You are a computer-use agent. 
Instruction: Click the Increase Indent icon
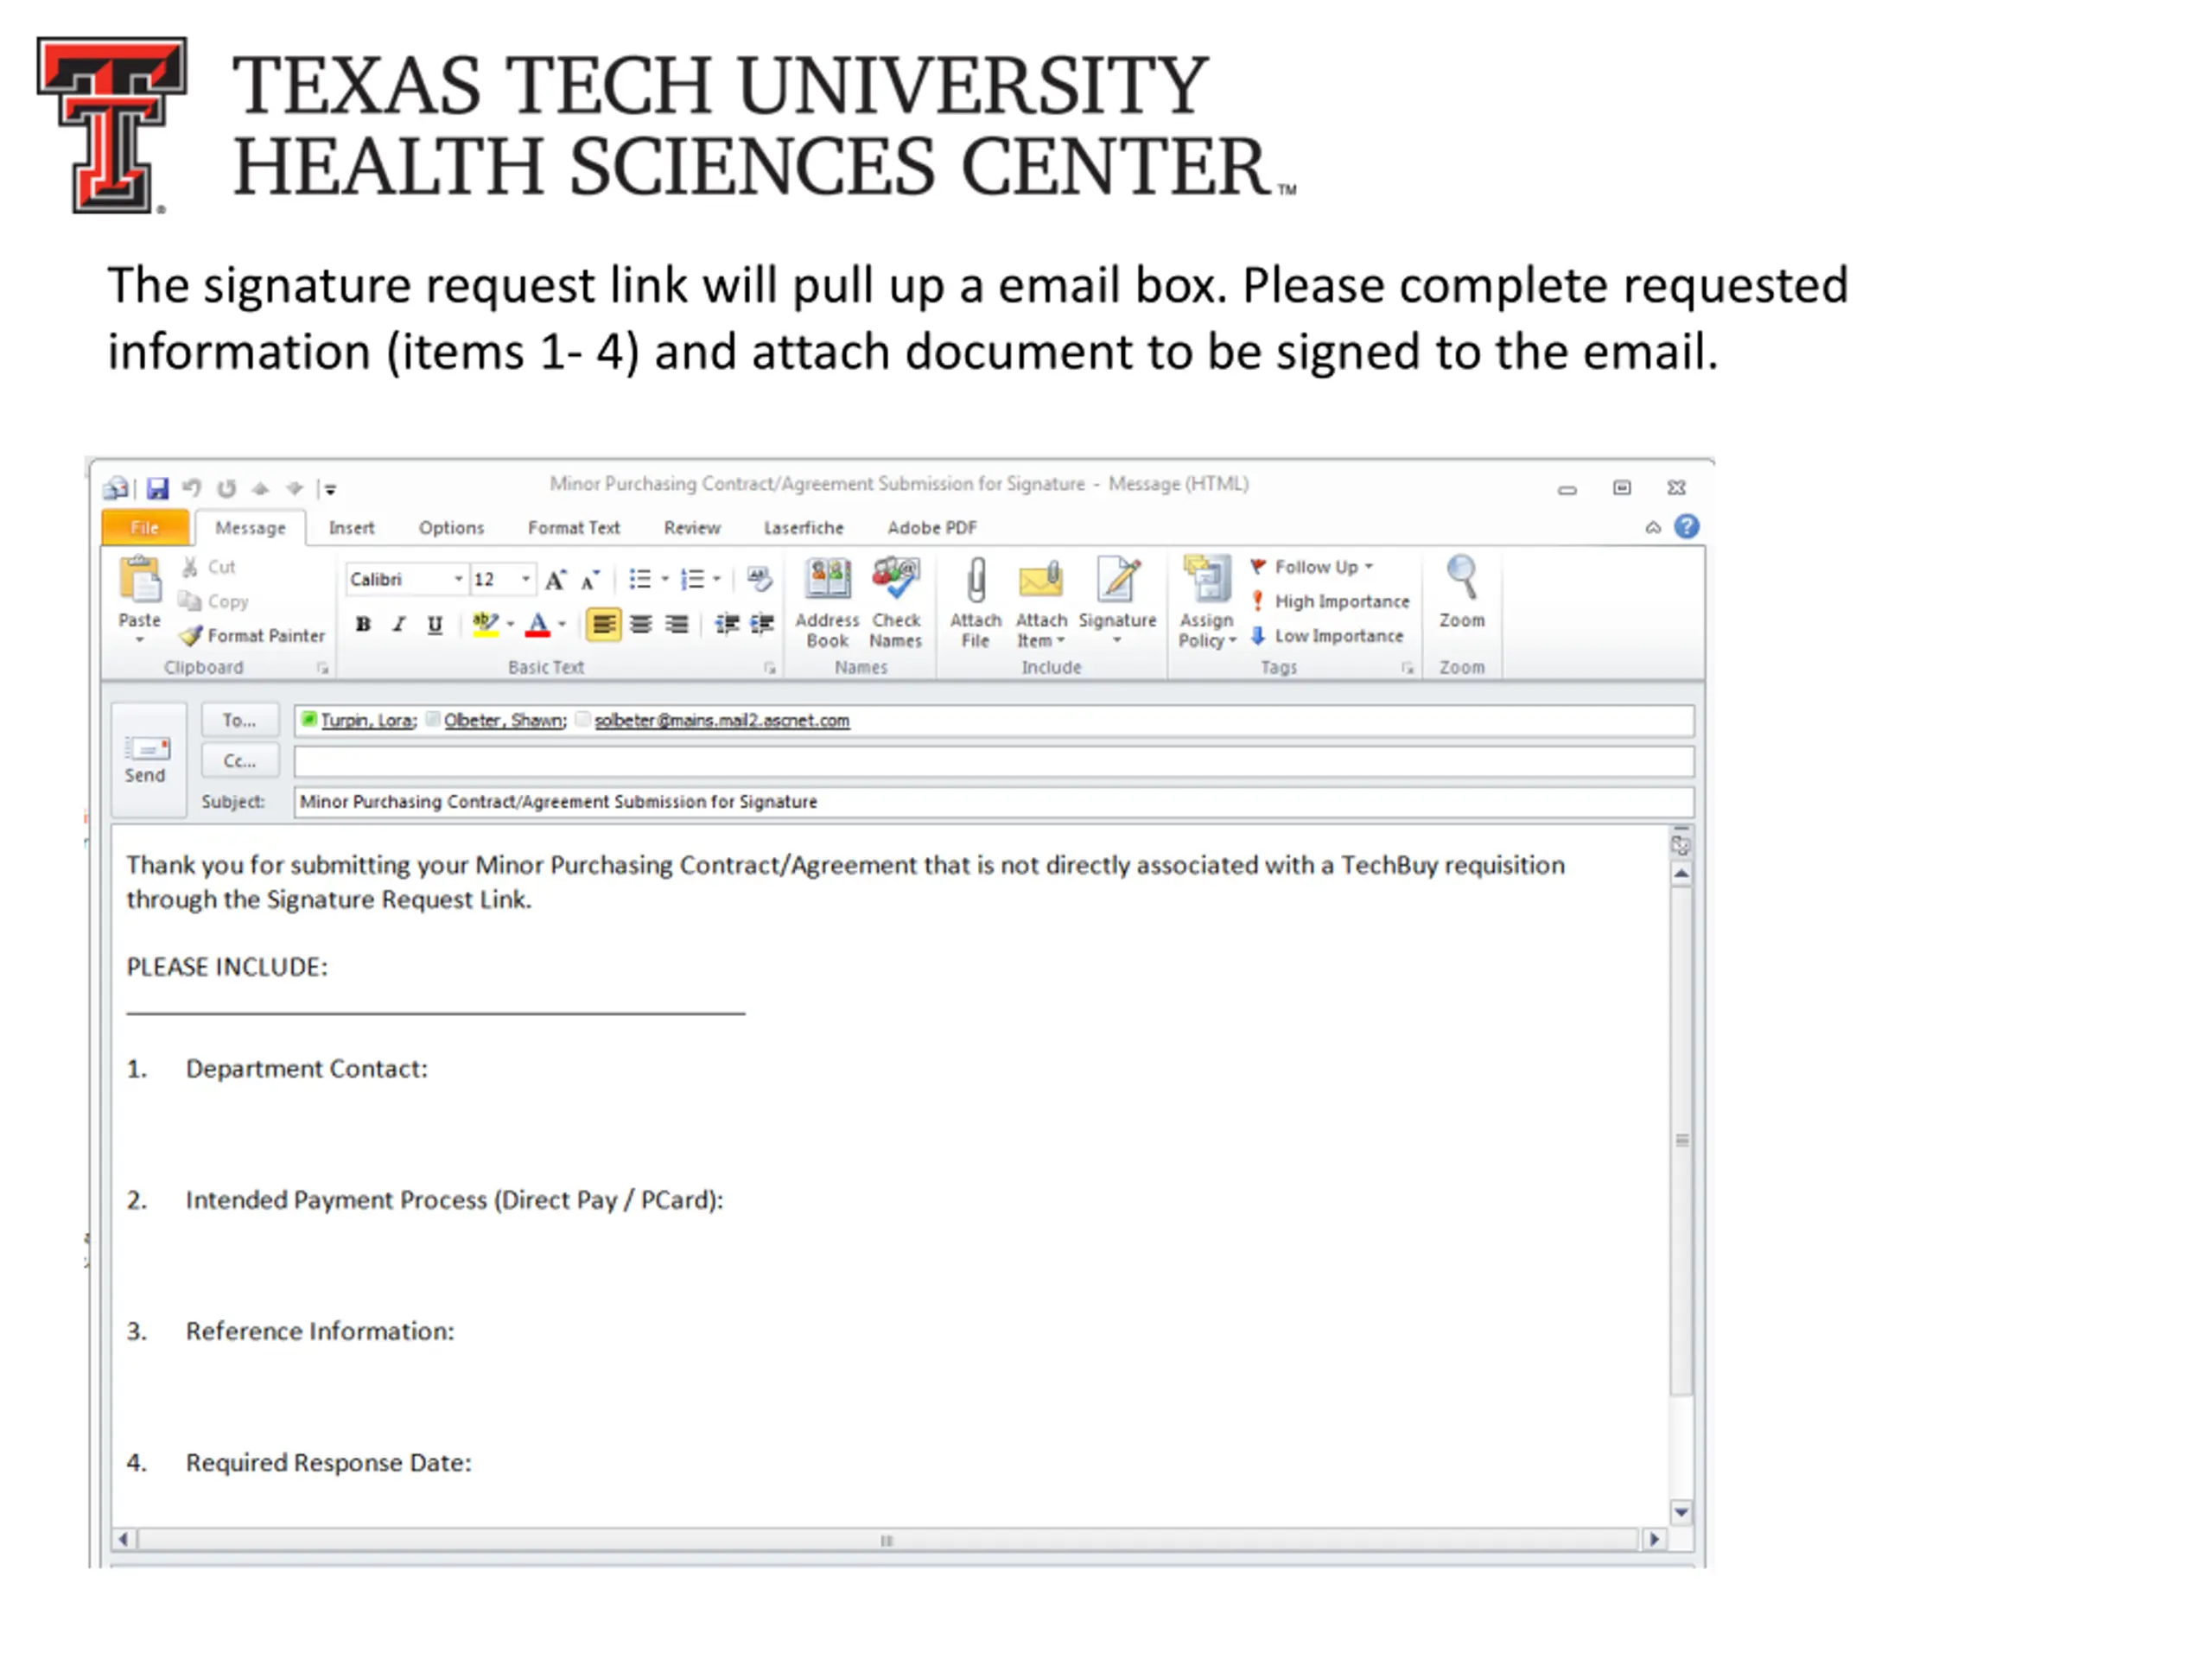(x=762, y=625)
